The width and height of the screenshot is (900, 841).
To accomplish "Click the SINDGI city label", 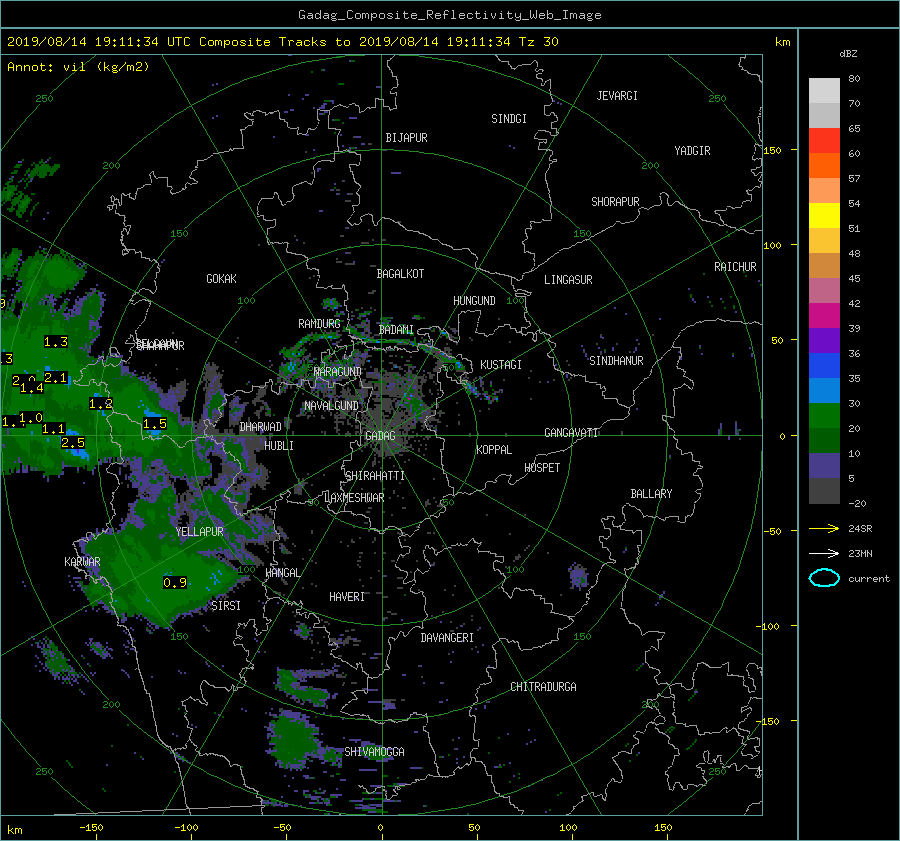I will [x=509, y=119].
